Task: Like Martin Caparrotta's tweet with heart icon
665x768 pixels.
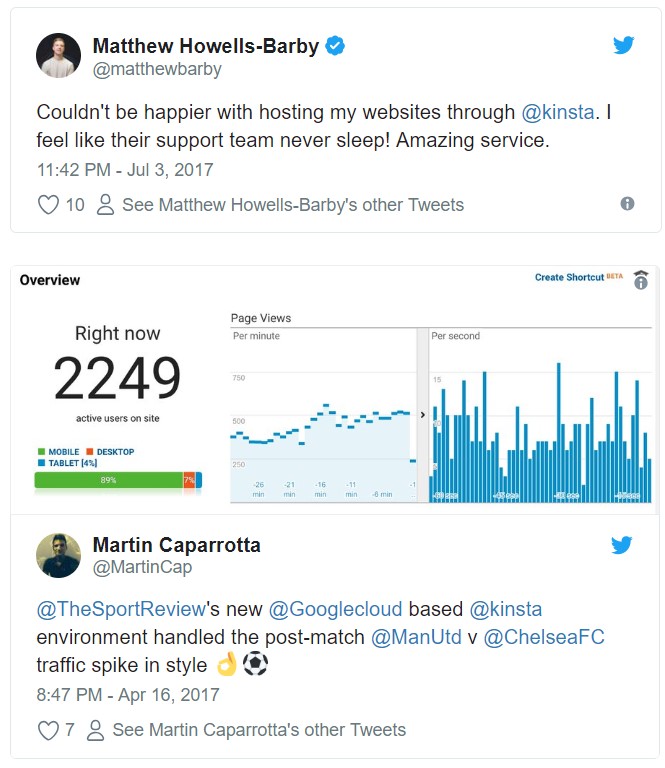Action: (x=48, y=730)
